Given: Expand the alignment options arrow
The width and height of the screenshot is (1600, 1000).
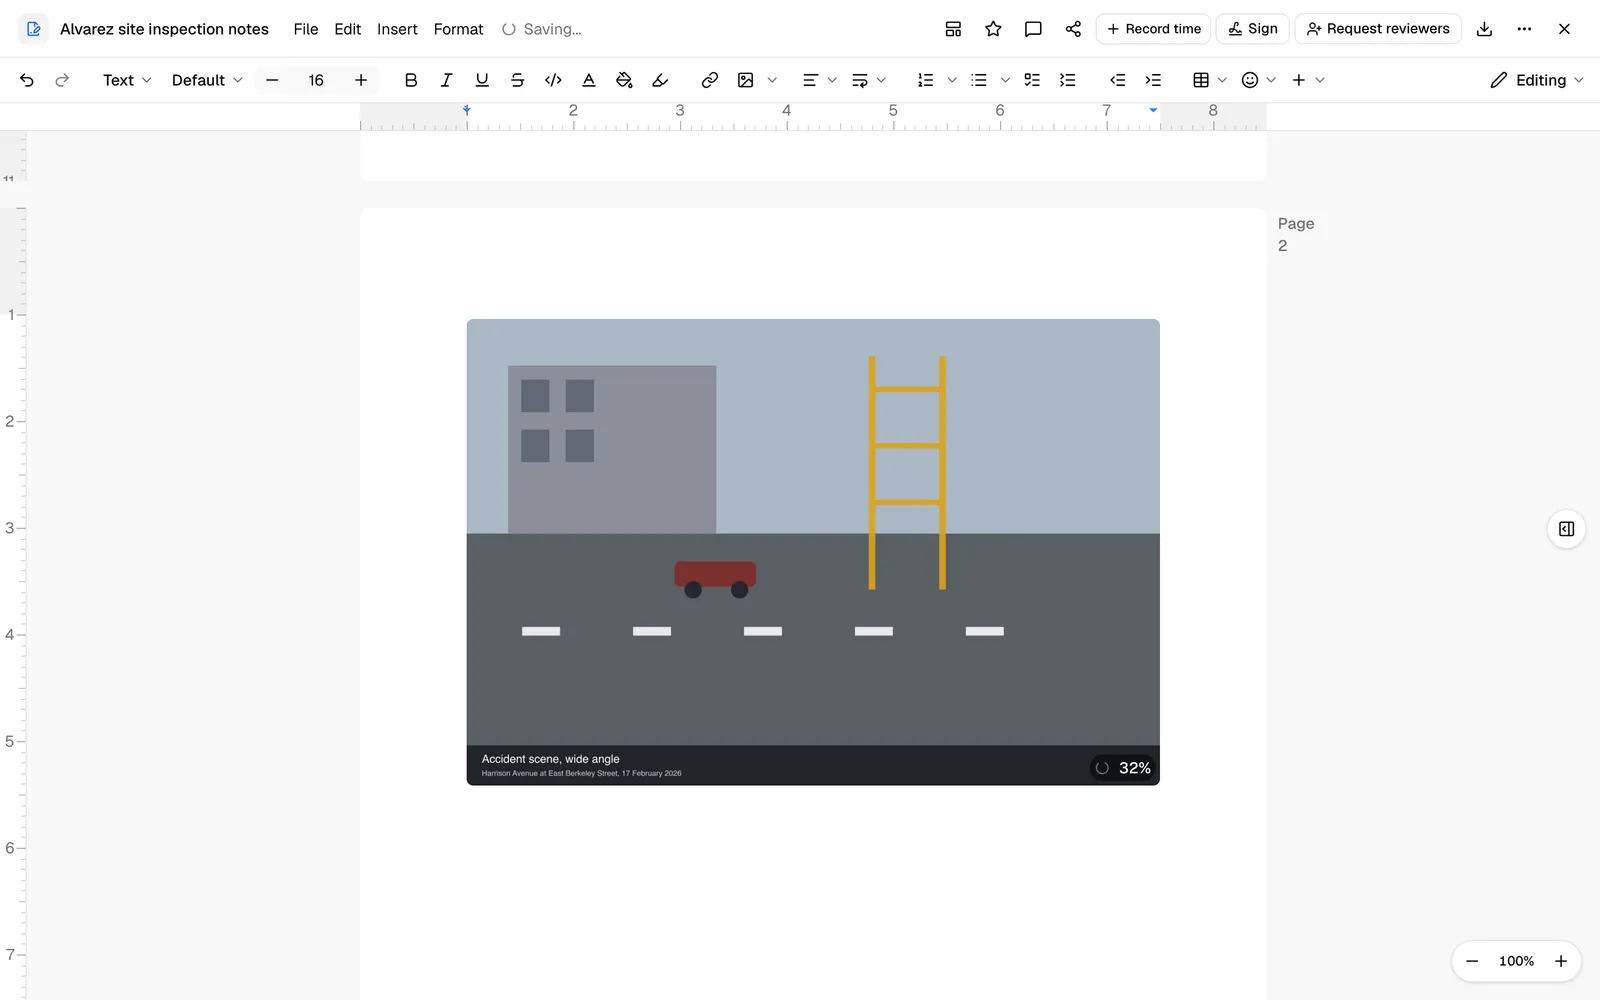Looking at the screenshot, I should 832,80.
